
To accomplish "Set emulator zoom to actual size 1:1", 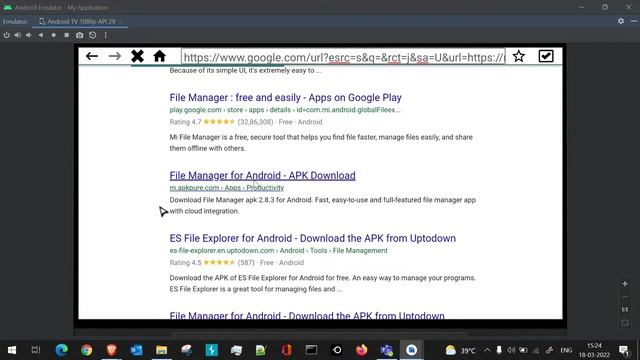I will pos(625,310).
